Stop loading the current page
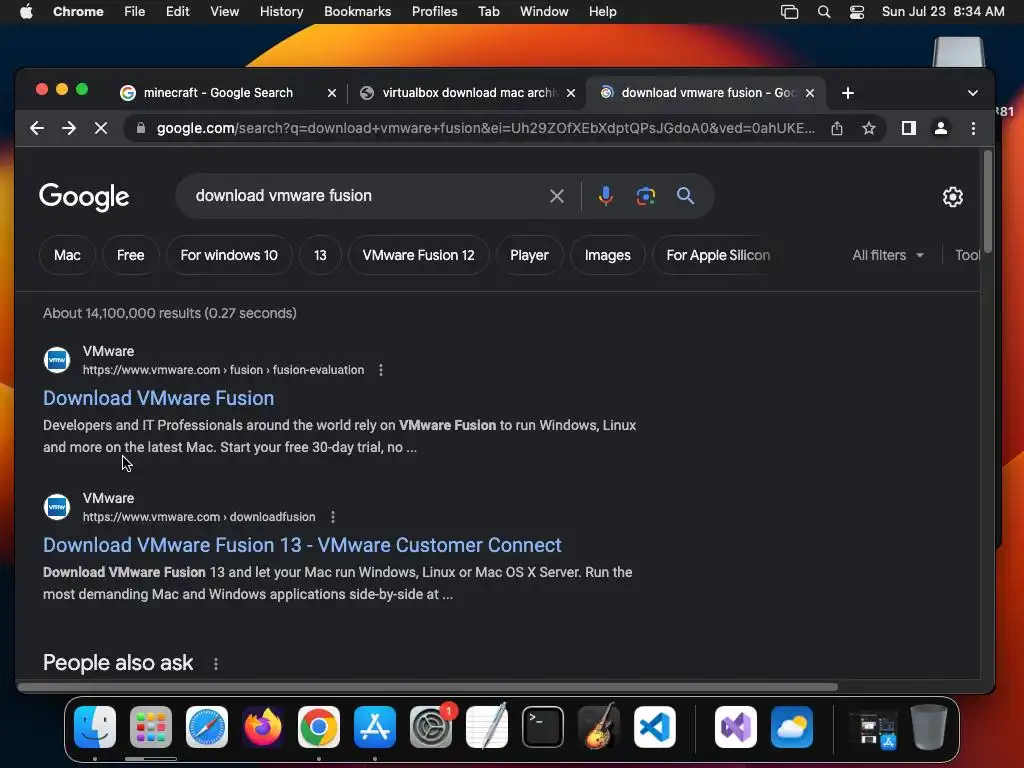 pyautogui.click(x=101, y=128)
